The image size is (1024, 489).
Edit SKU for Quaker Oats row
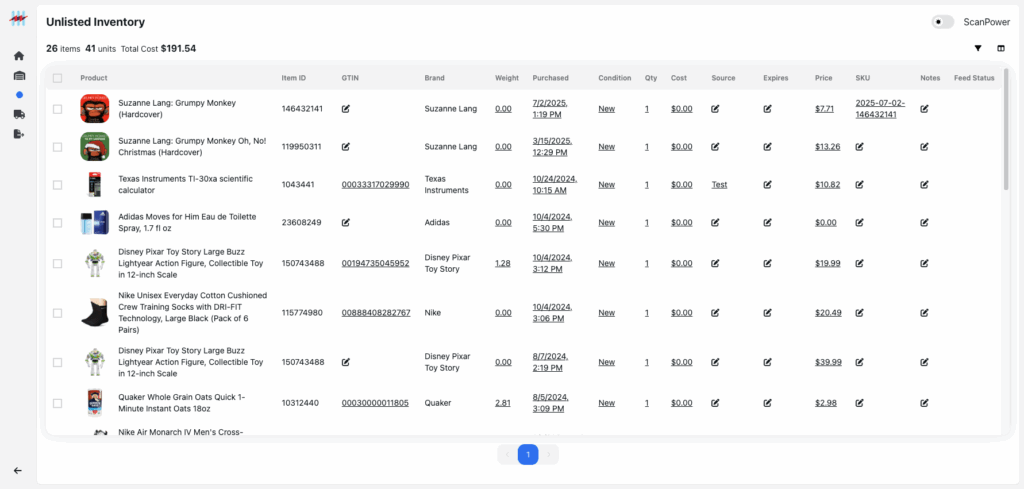click(859, 403)
